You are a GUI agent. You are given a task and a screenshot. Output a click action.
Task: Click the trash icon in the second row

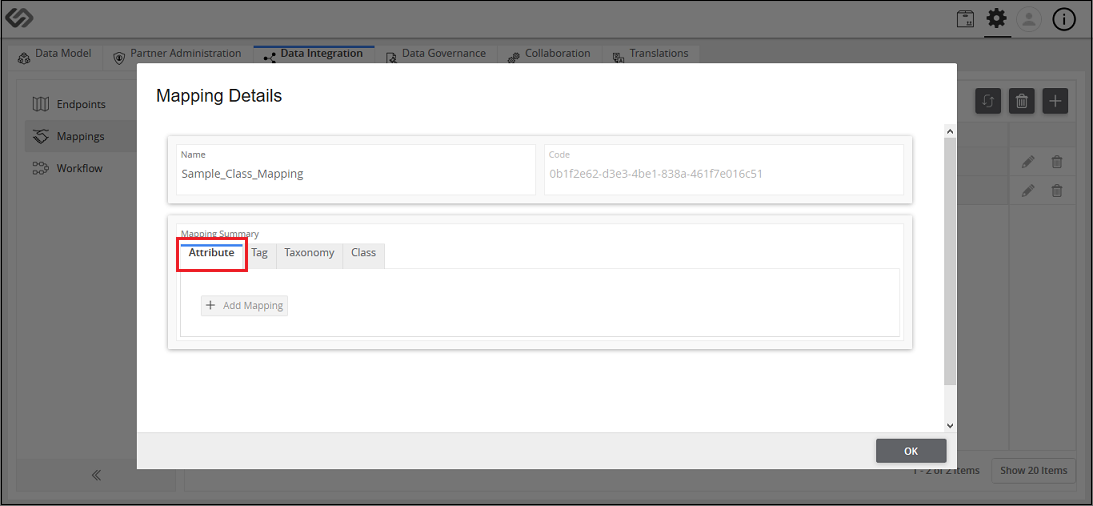tap(1057, 190)
